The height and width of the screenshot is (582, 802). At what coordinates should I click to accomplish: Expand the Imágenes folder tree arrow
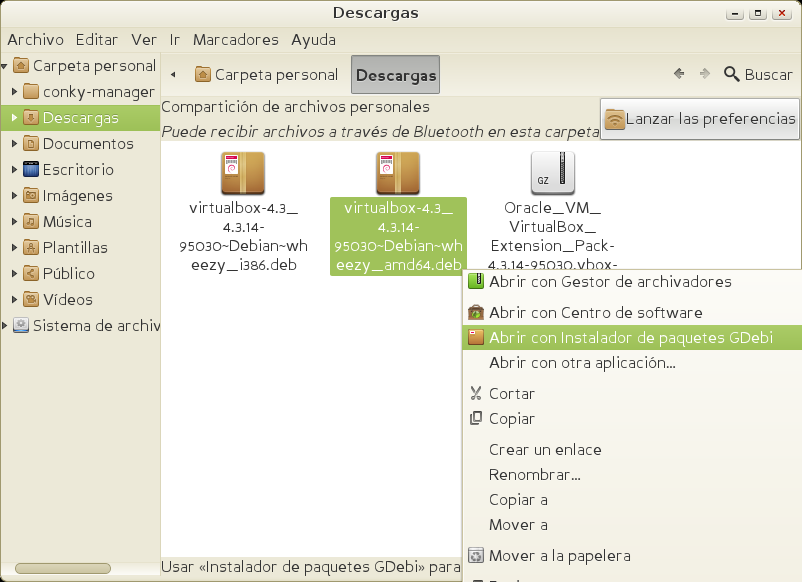tap(14, 196)
